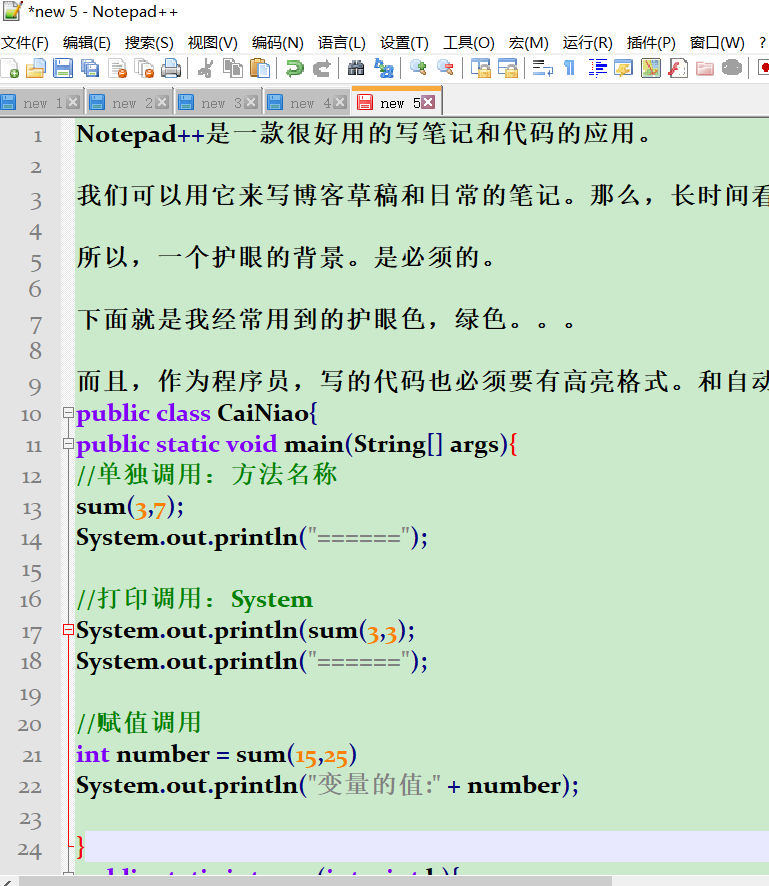This screenshot has width=769, height=886.
Task: Open the 工具(O) menu
Action: click(x=468, y=43)
